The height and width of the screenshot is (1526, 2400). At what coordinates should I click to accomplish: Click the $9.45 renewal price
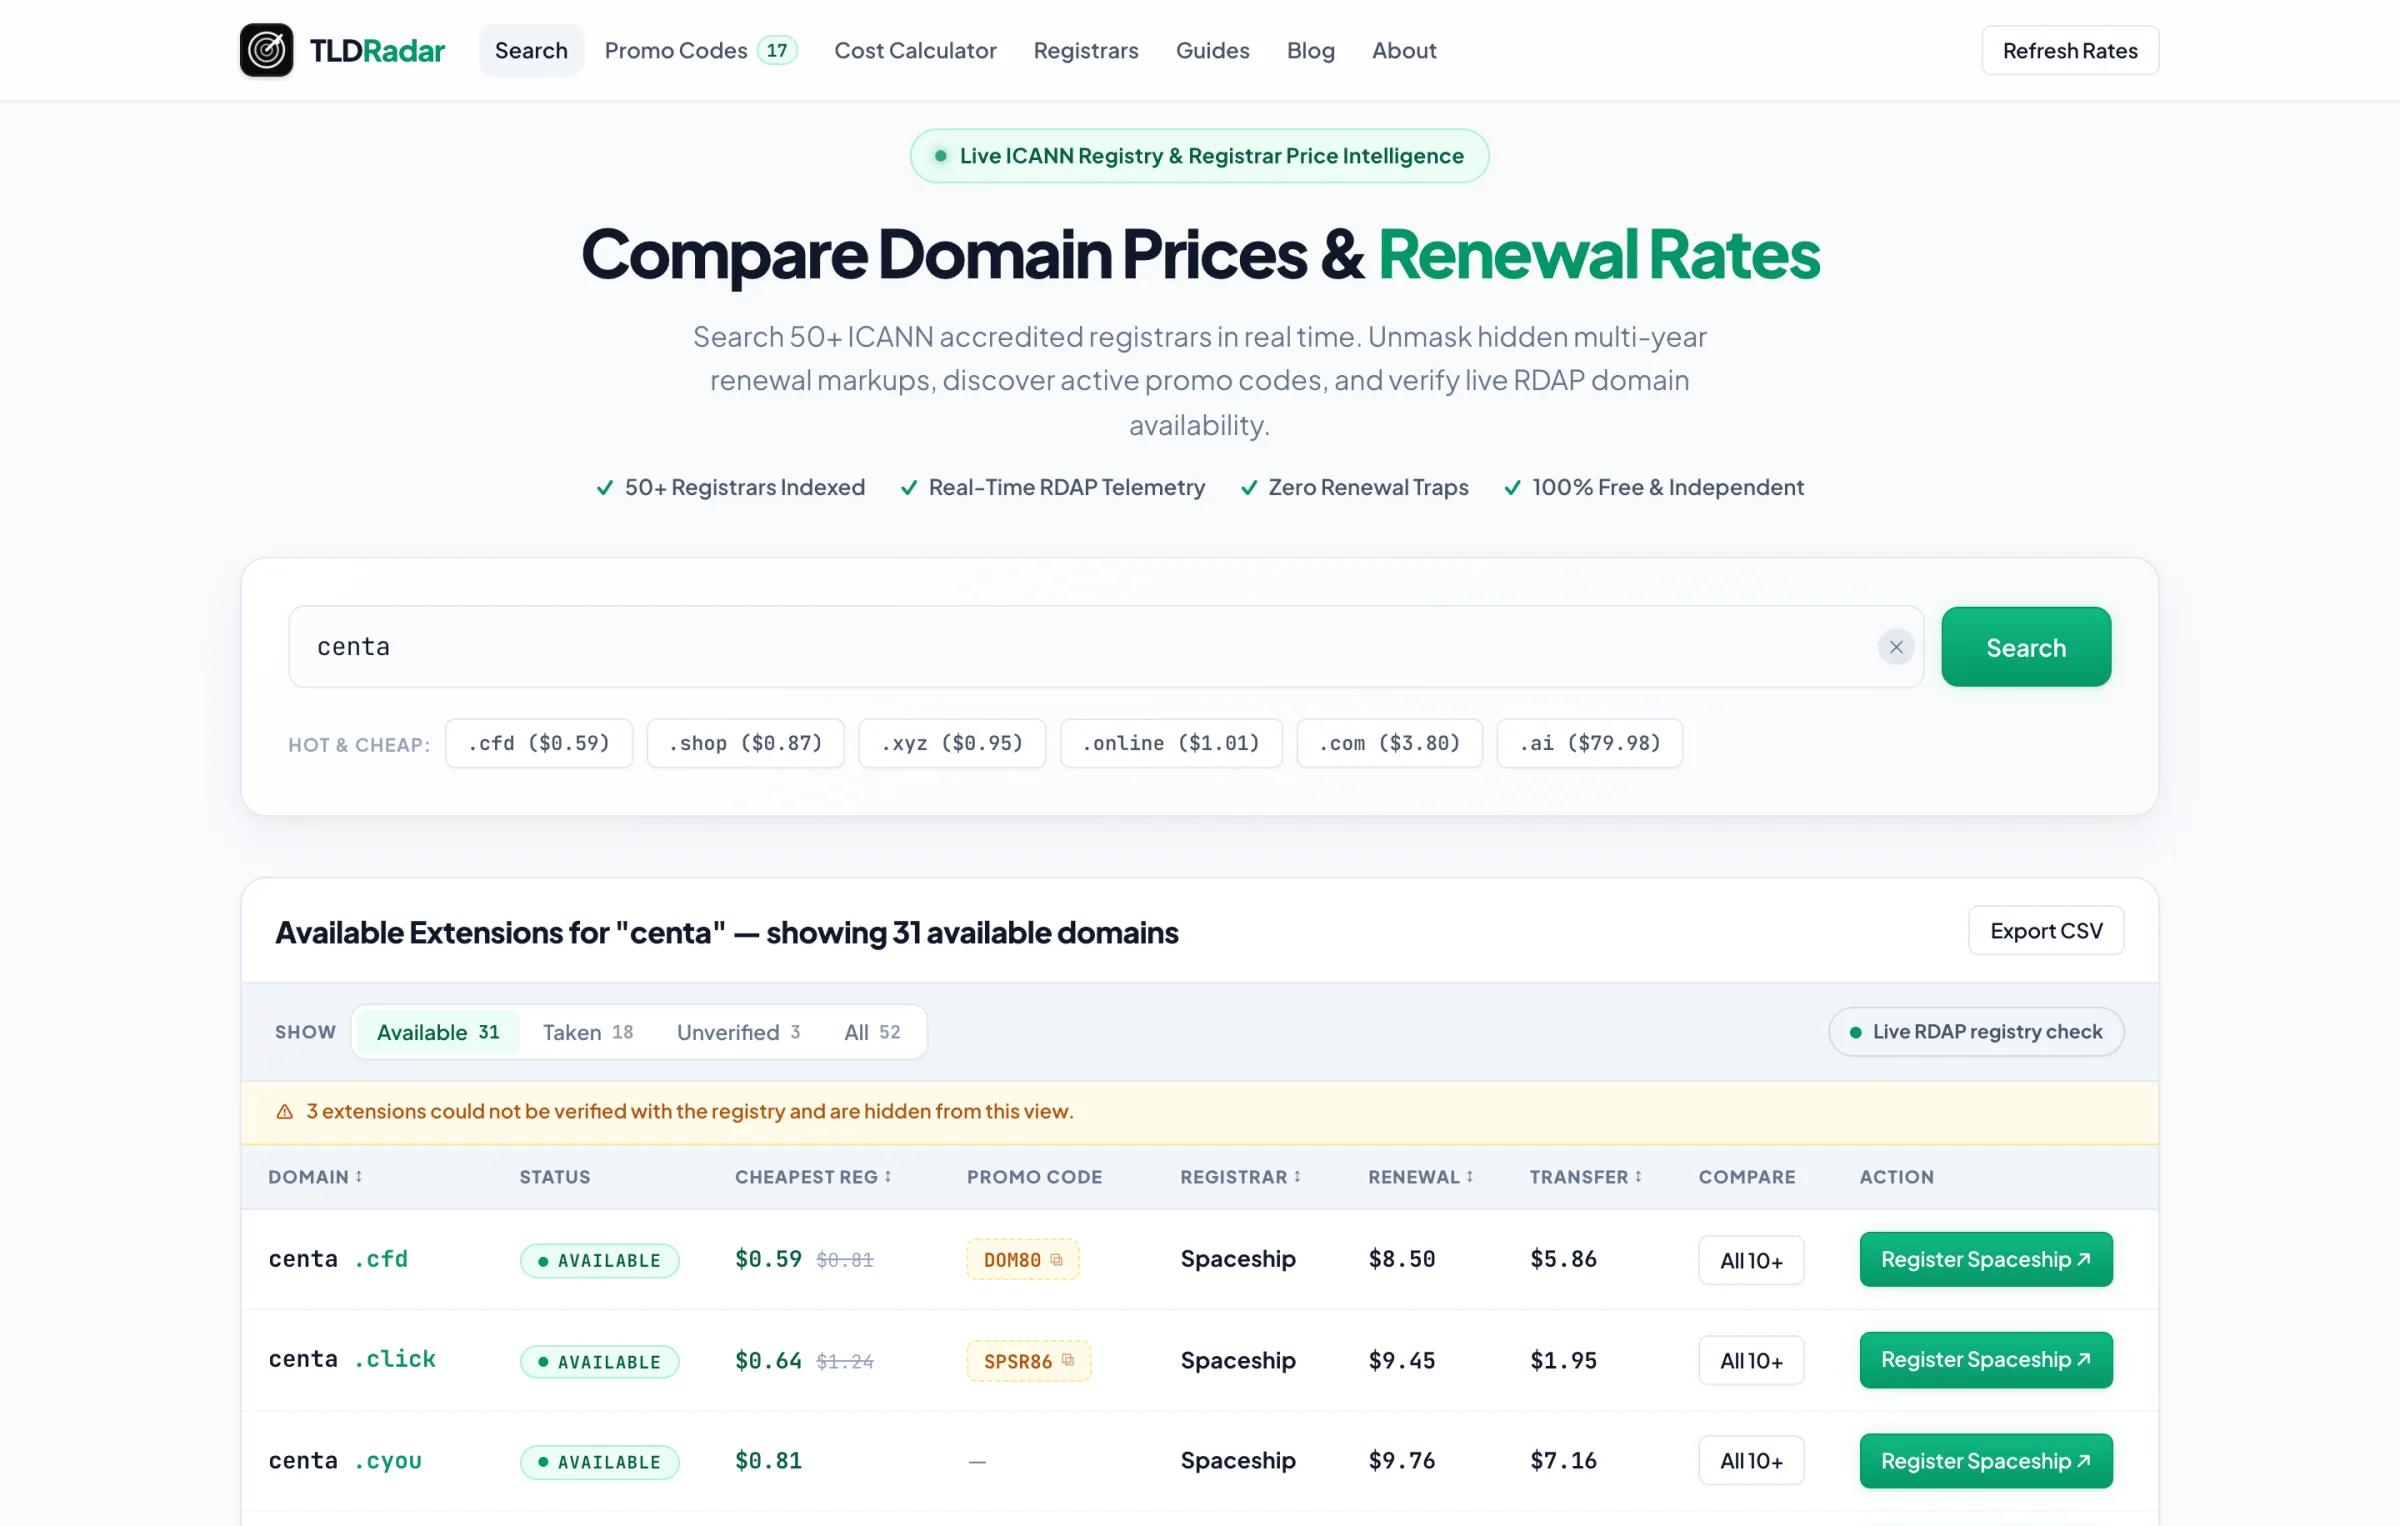(1402, 1360)
